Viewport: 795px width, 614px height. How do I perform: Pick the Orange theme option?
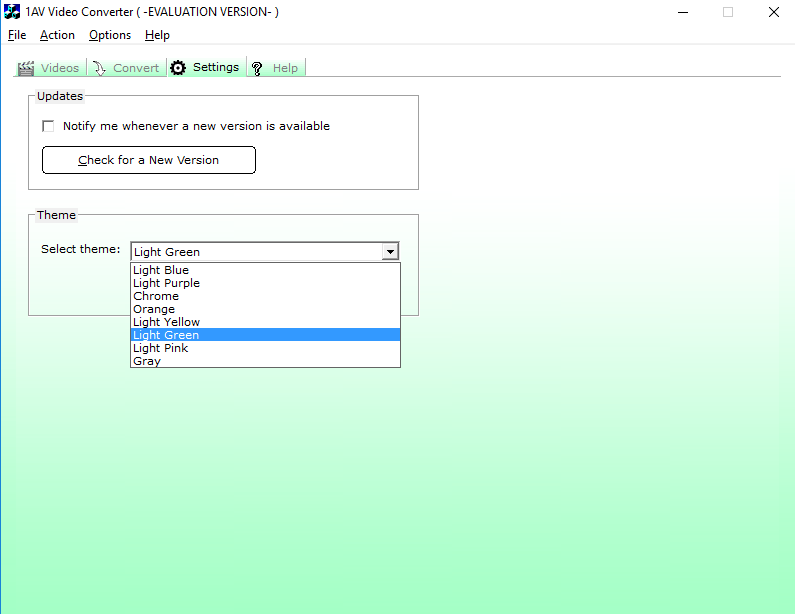(265, 309)
